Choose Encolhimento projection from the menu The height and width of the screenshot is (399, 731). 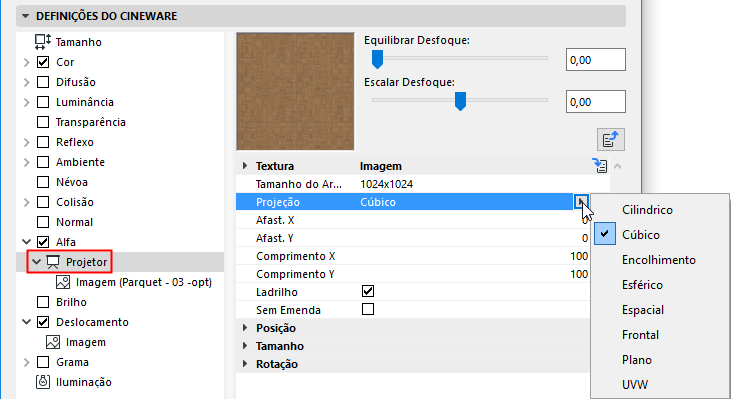(x=660, y=260)
